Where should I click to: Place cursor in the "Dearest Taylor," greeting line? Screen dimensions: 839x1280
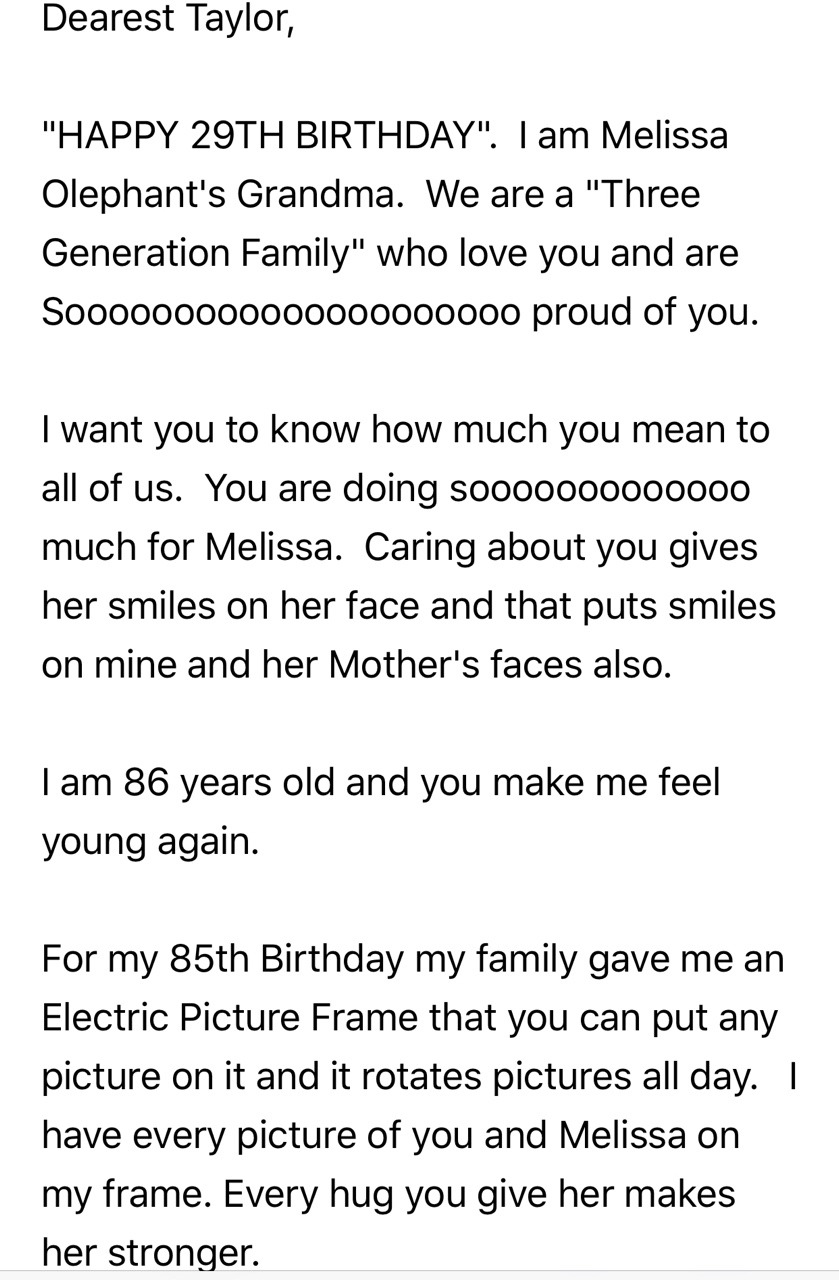click(x=168, y=20)
